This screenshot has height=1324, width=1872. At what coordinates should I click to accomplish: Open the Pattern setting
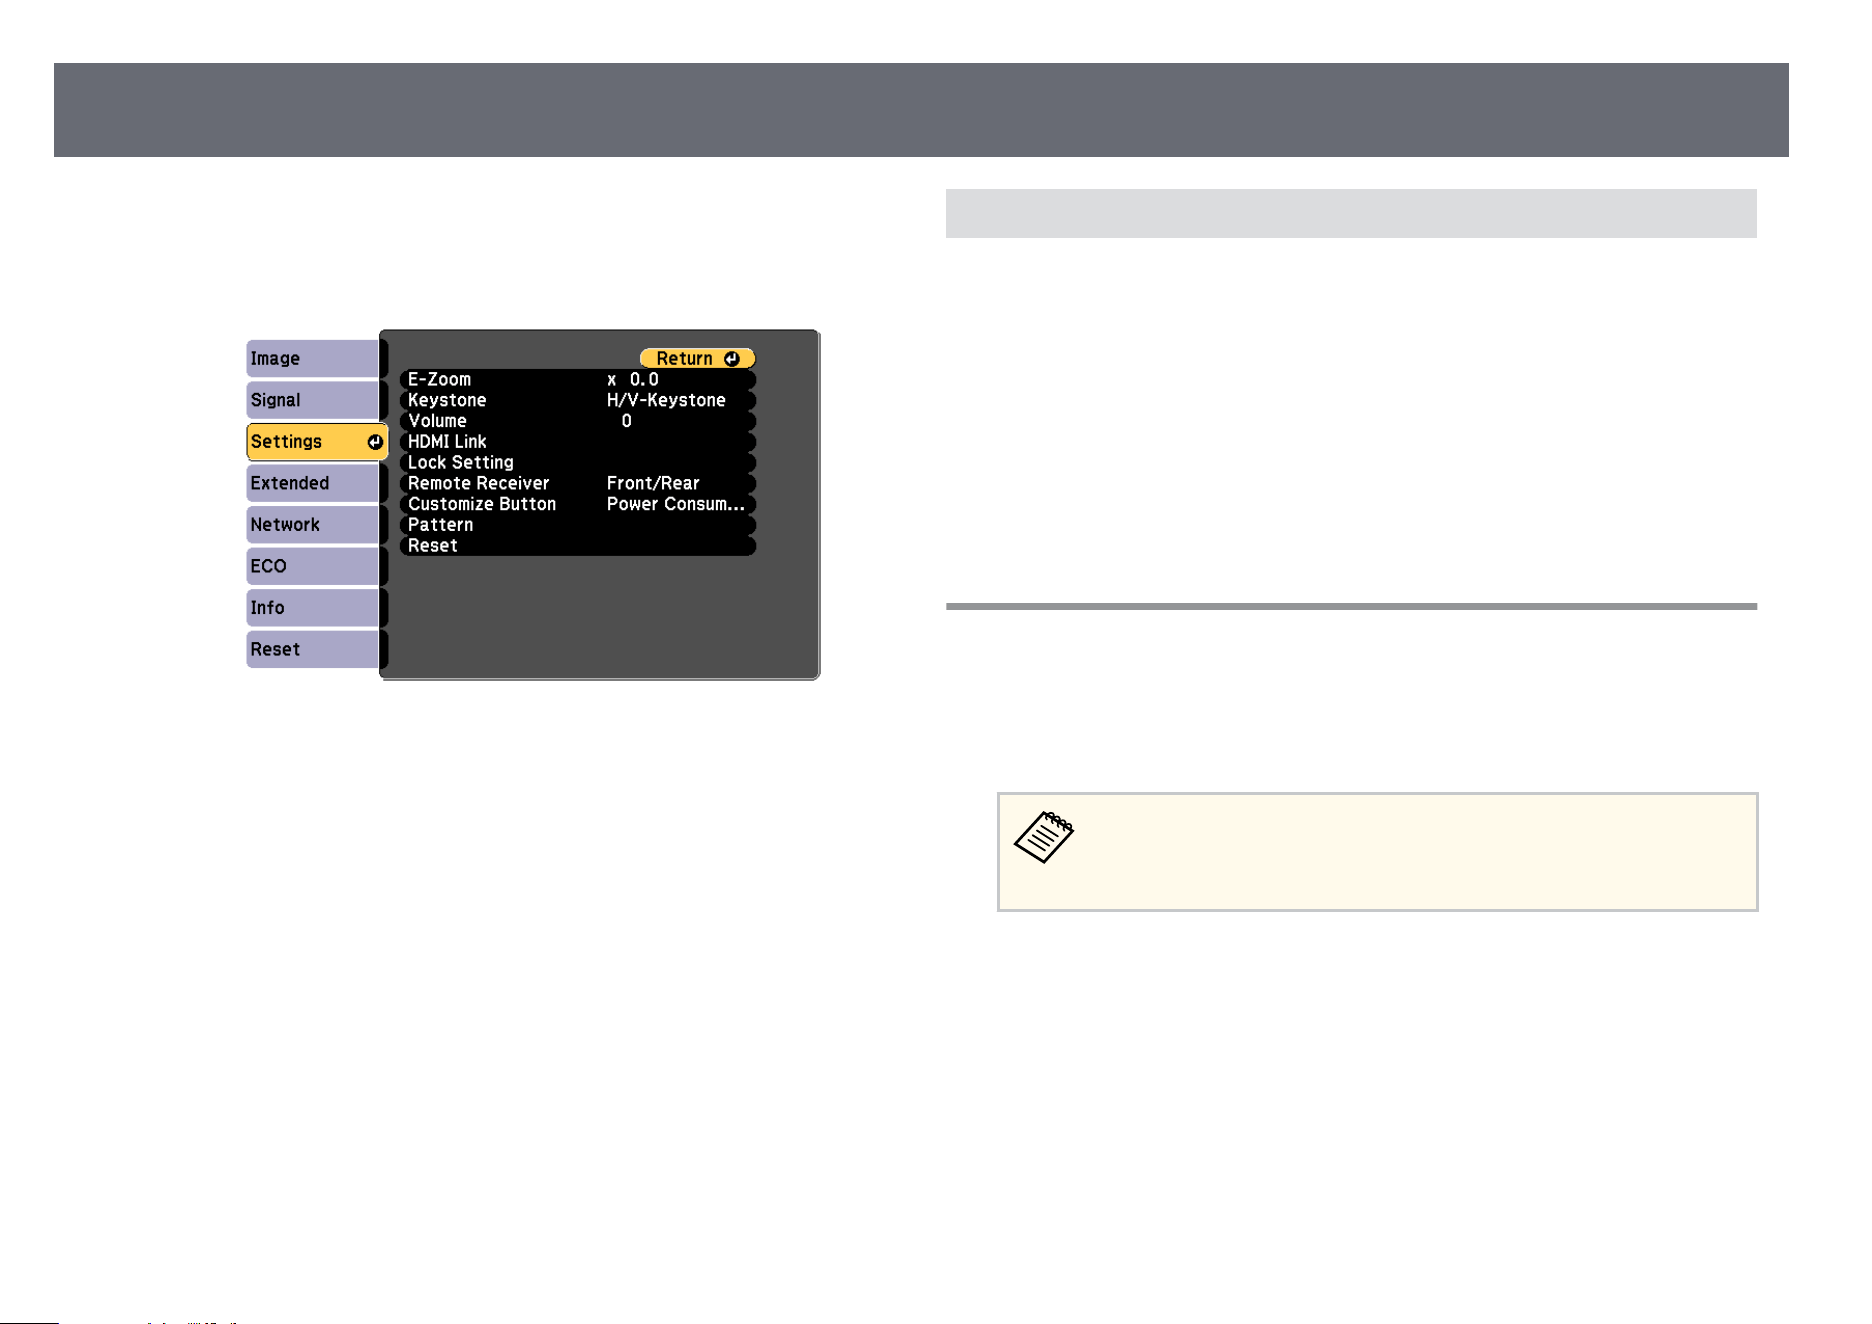pos(578,525)
